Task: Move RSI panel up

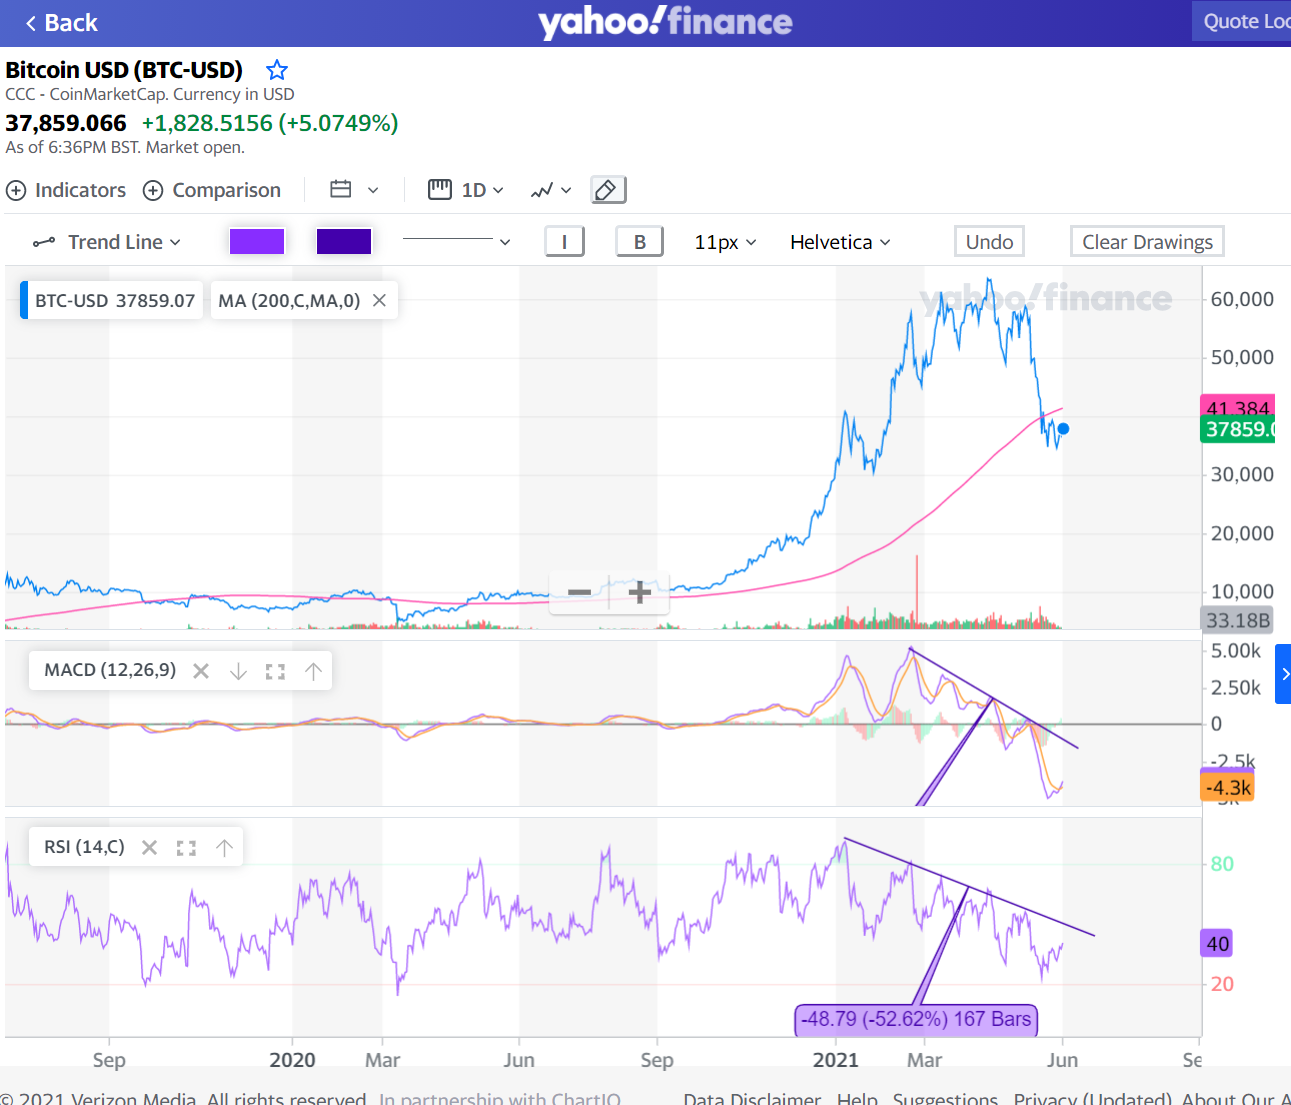Action: tap(224, 848)
